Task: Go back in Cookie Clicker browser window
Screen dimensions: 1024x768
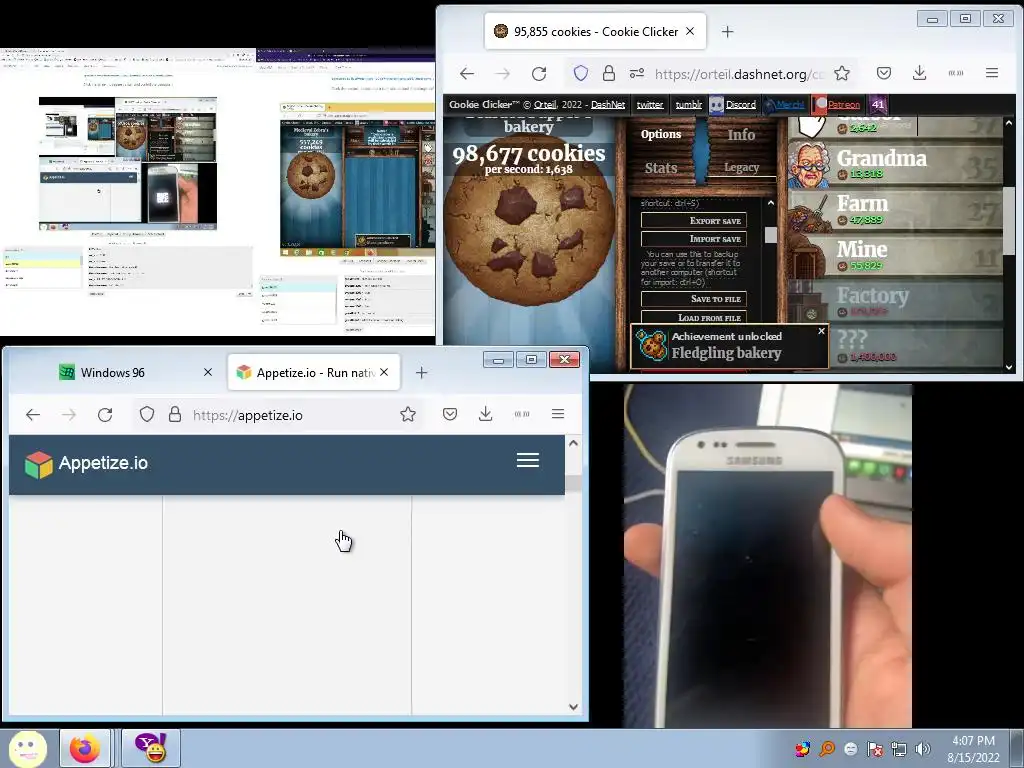Action: point(466,74)
